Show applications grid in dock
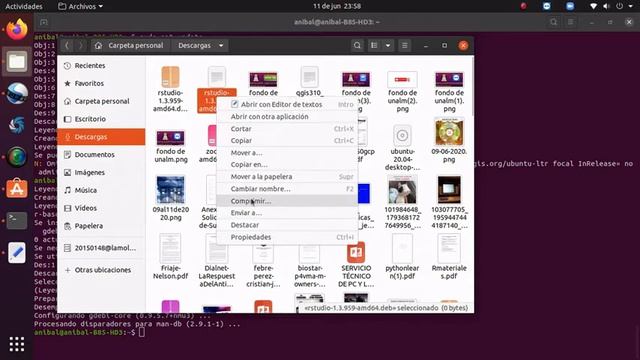 click(17, 344)
